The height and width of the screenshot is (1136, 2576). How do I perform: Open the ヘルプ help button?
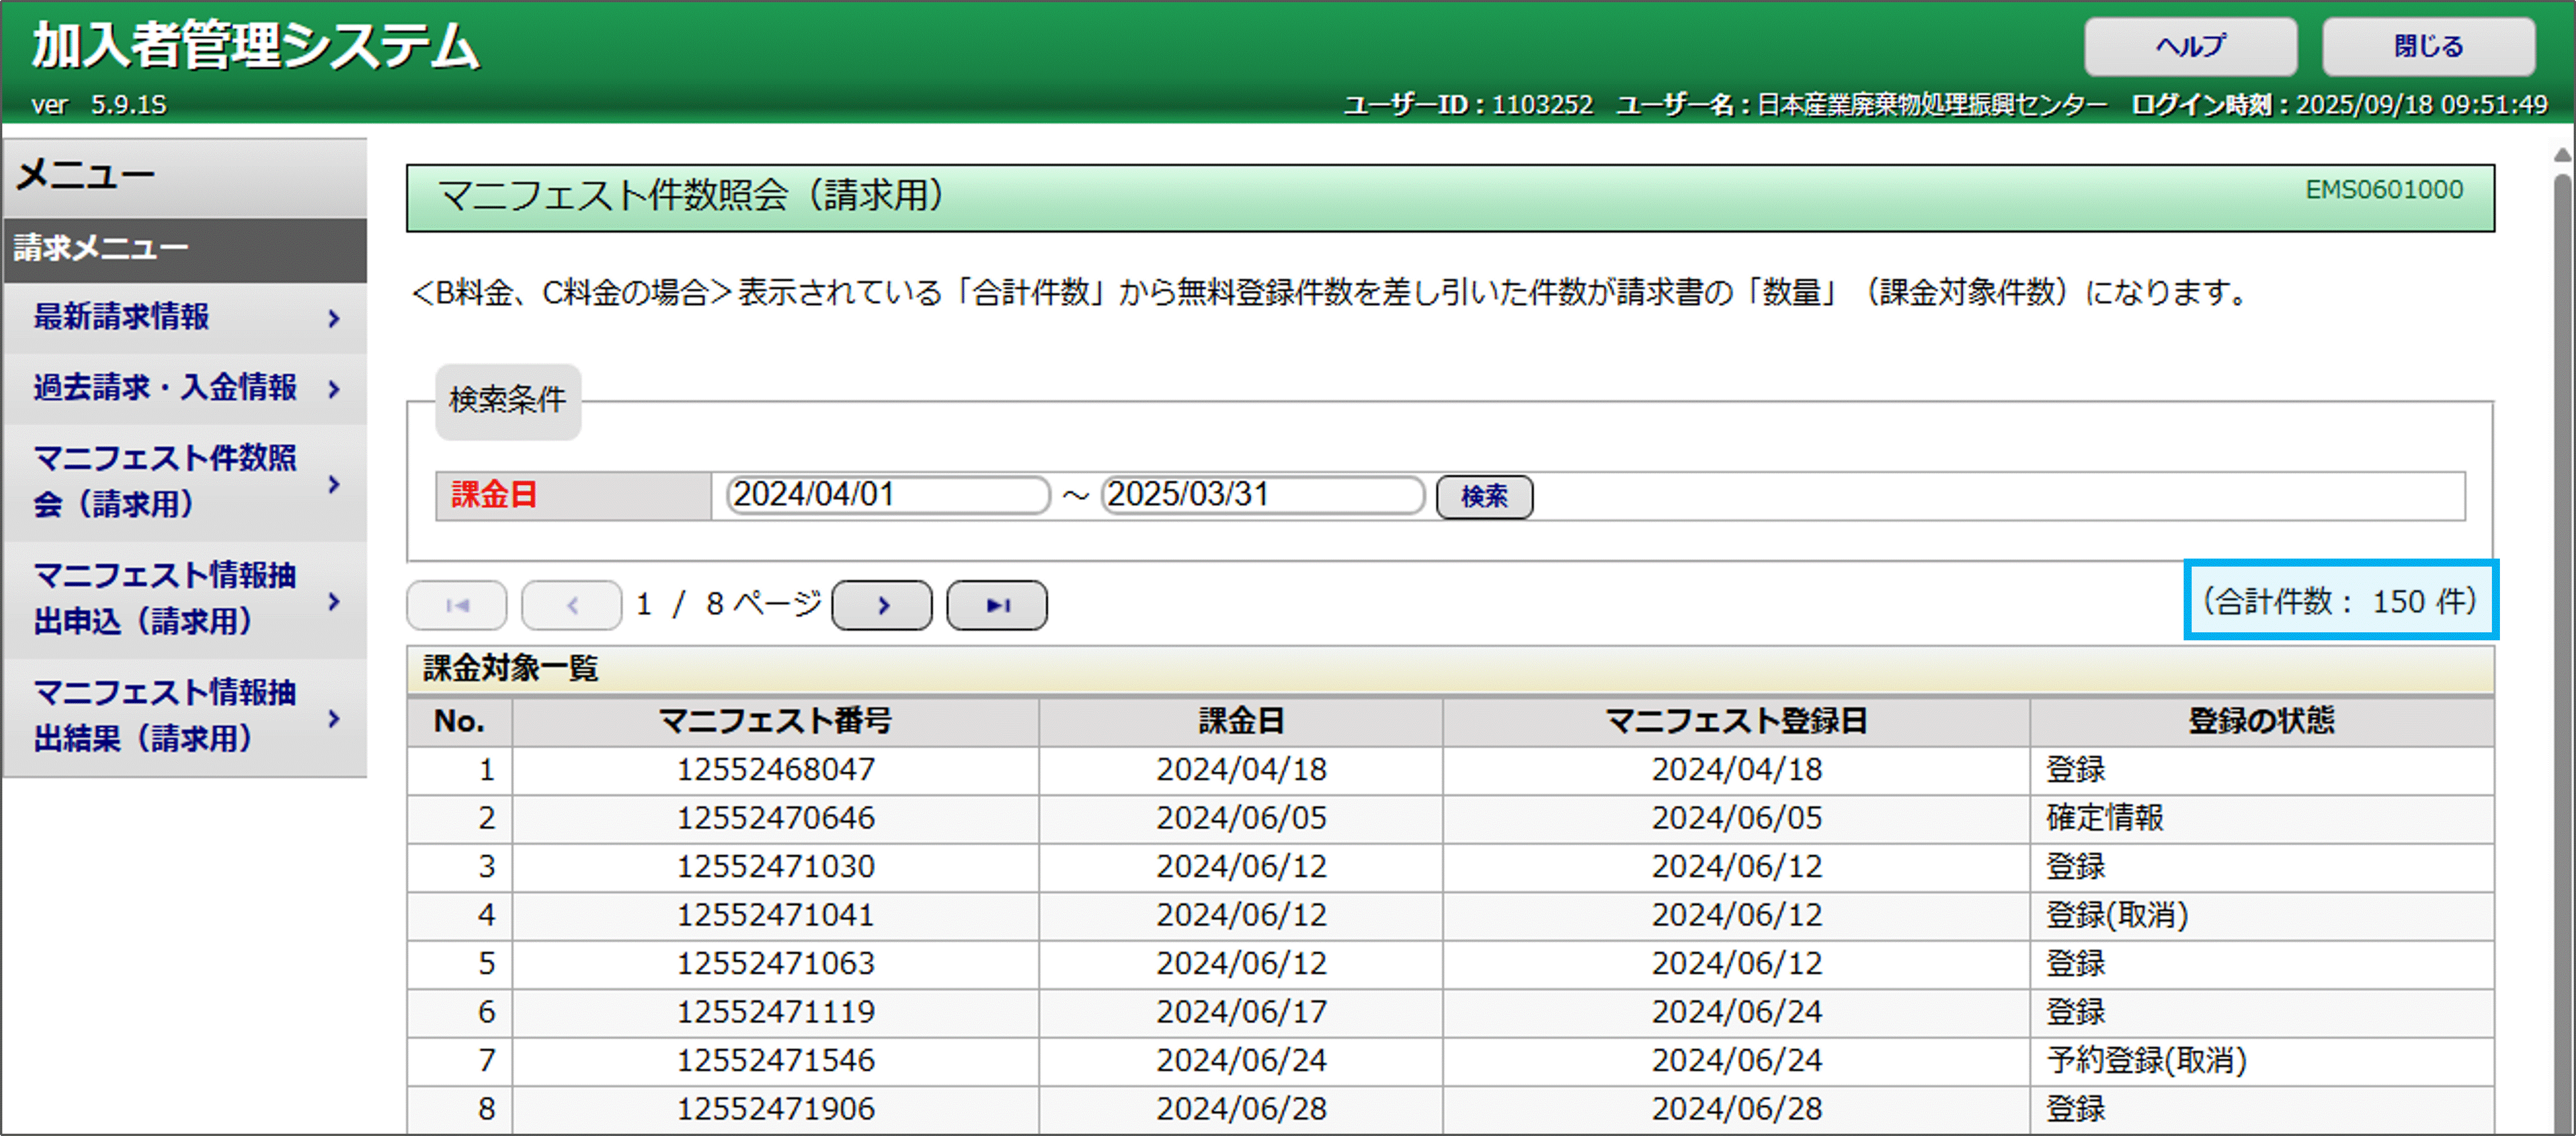(2189, 46)
